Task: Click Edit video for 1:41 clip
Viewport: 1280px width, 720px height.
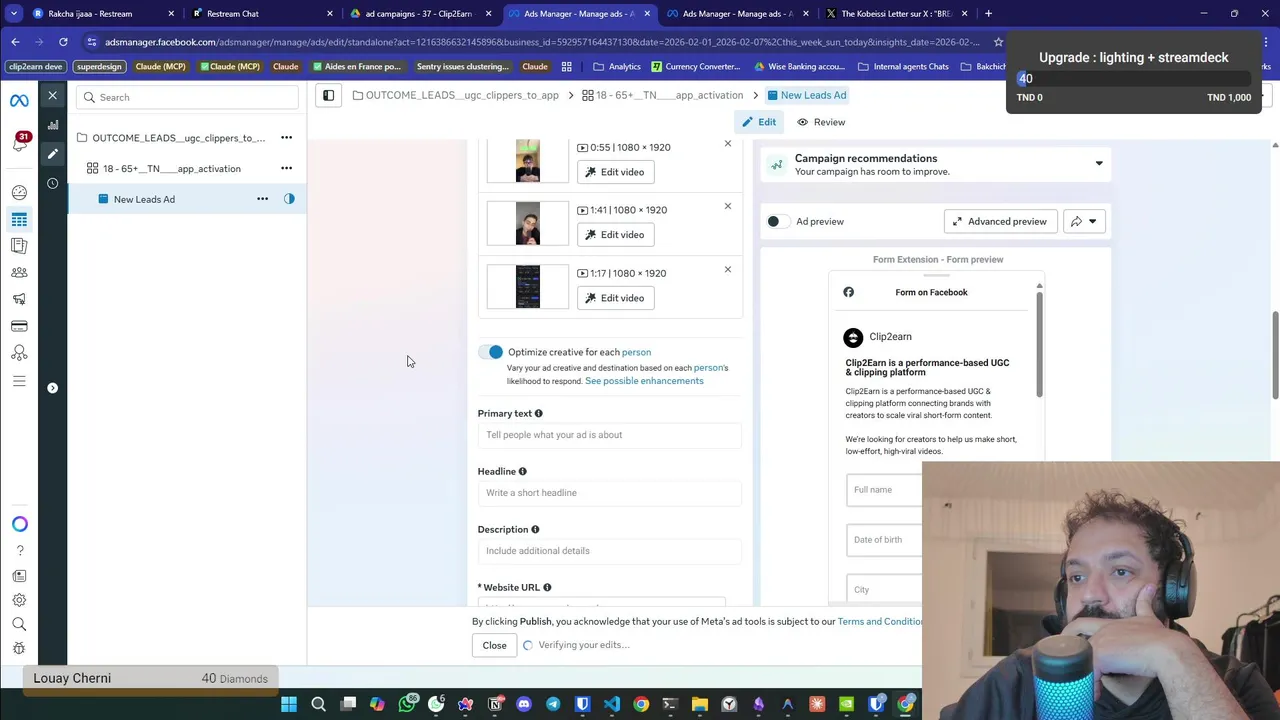Action: pos(615,235)
